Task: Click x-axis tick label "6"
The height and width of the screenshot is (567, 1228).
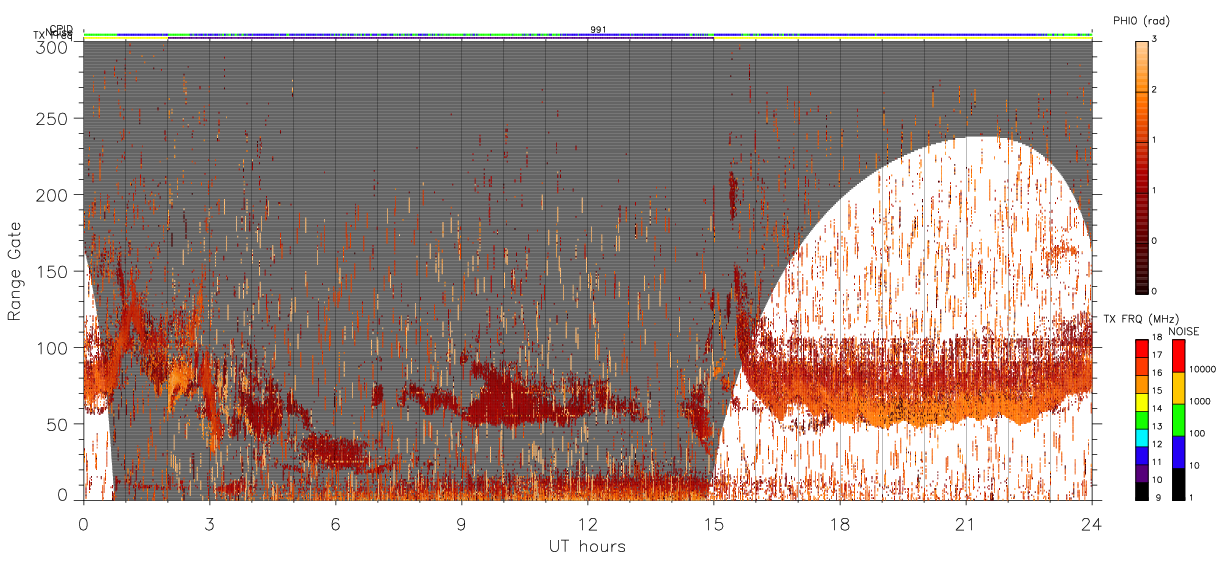Action: (335, 523)
